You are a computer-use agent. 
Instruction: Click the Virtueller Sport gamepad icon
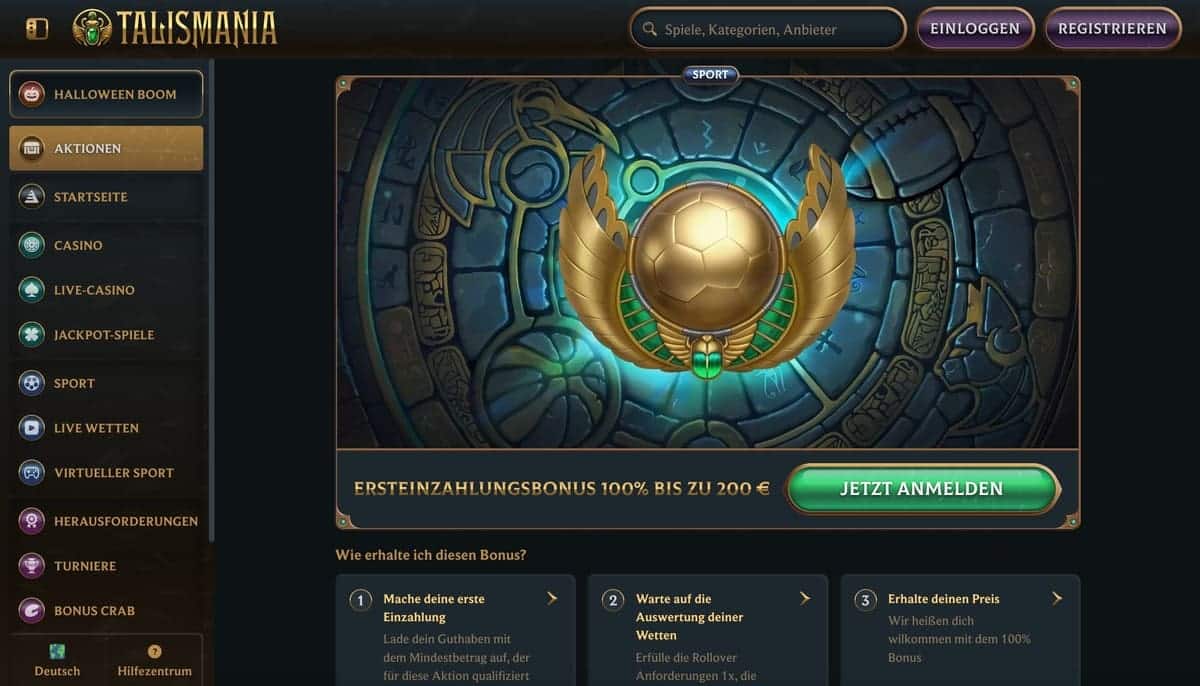pos(32,473)
